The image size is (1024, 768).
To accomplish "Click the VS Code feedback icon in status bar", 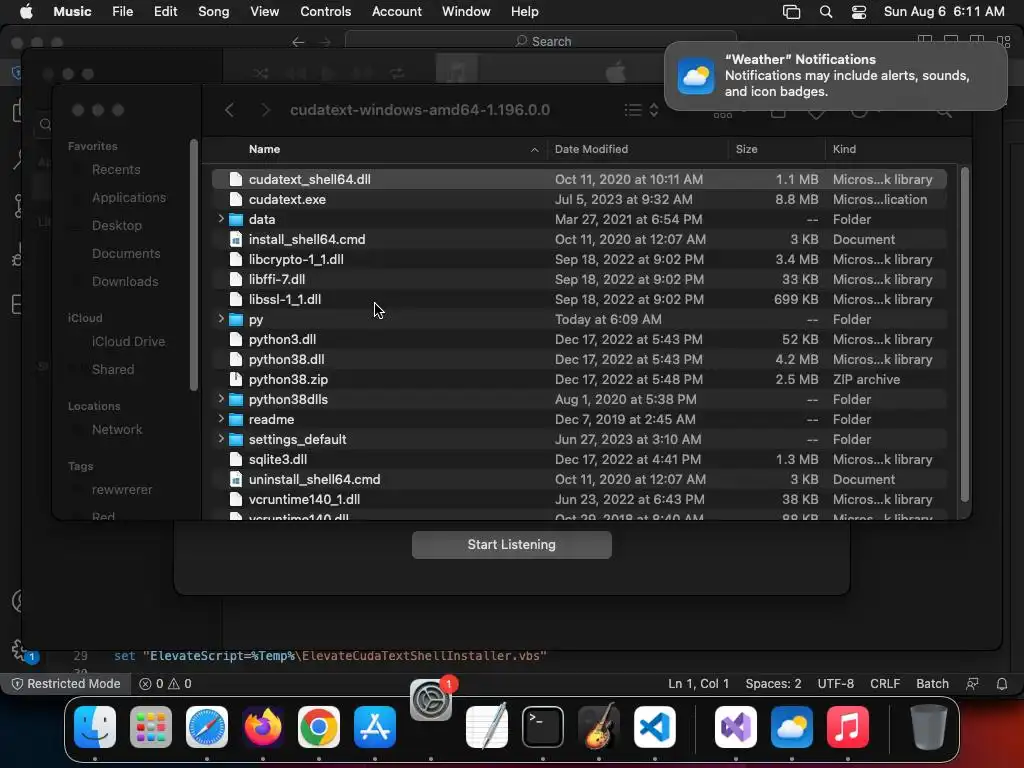I will (x=972, y=684).
